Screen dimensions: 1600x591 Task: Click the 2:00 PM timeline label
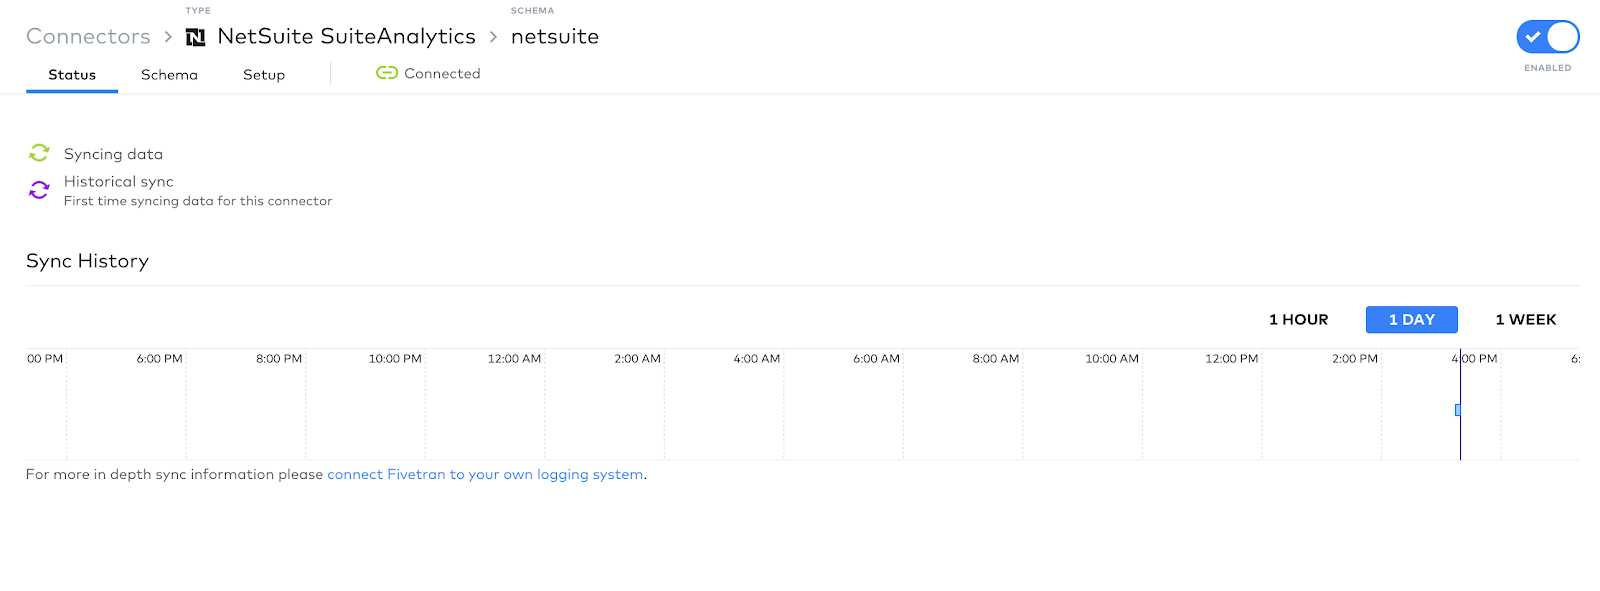1355,359
